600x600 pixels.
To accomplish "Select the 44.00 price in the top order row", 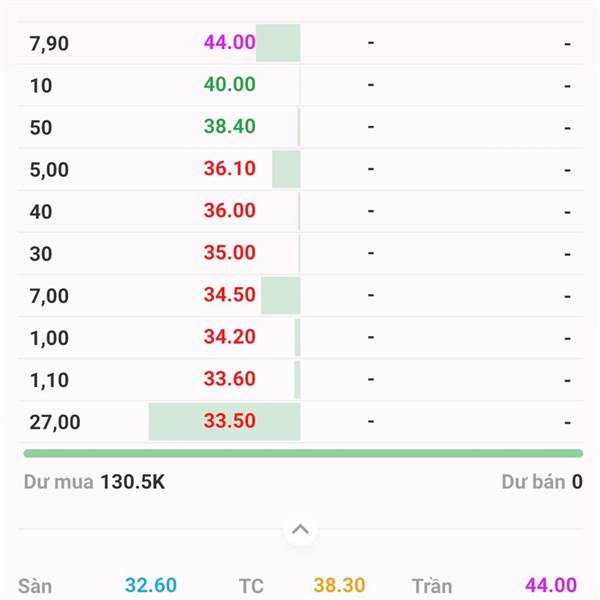I will pos(230,43).
